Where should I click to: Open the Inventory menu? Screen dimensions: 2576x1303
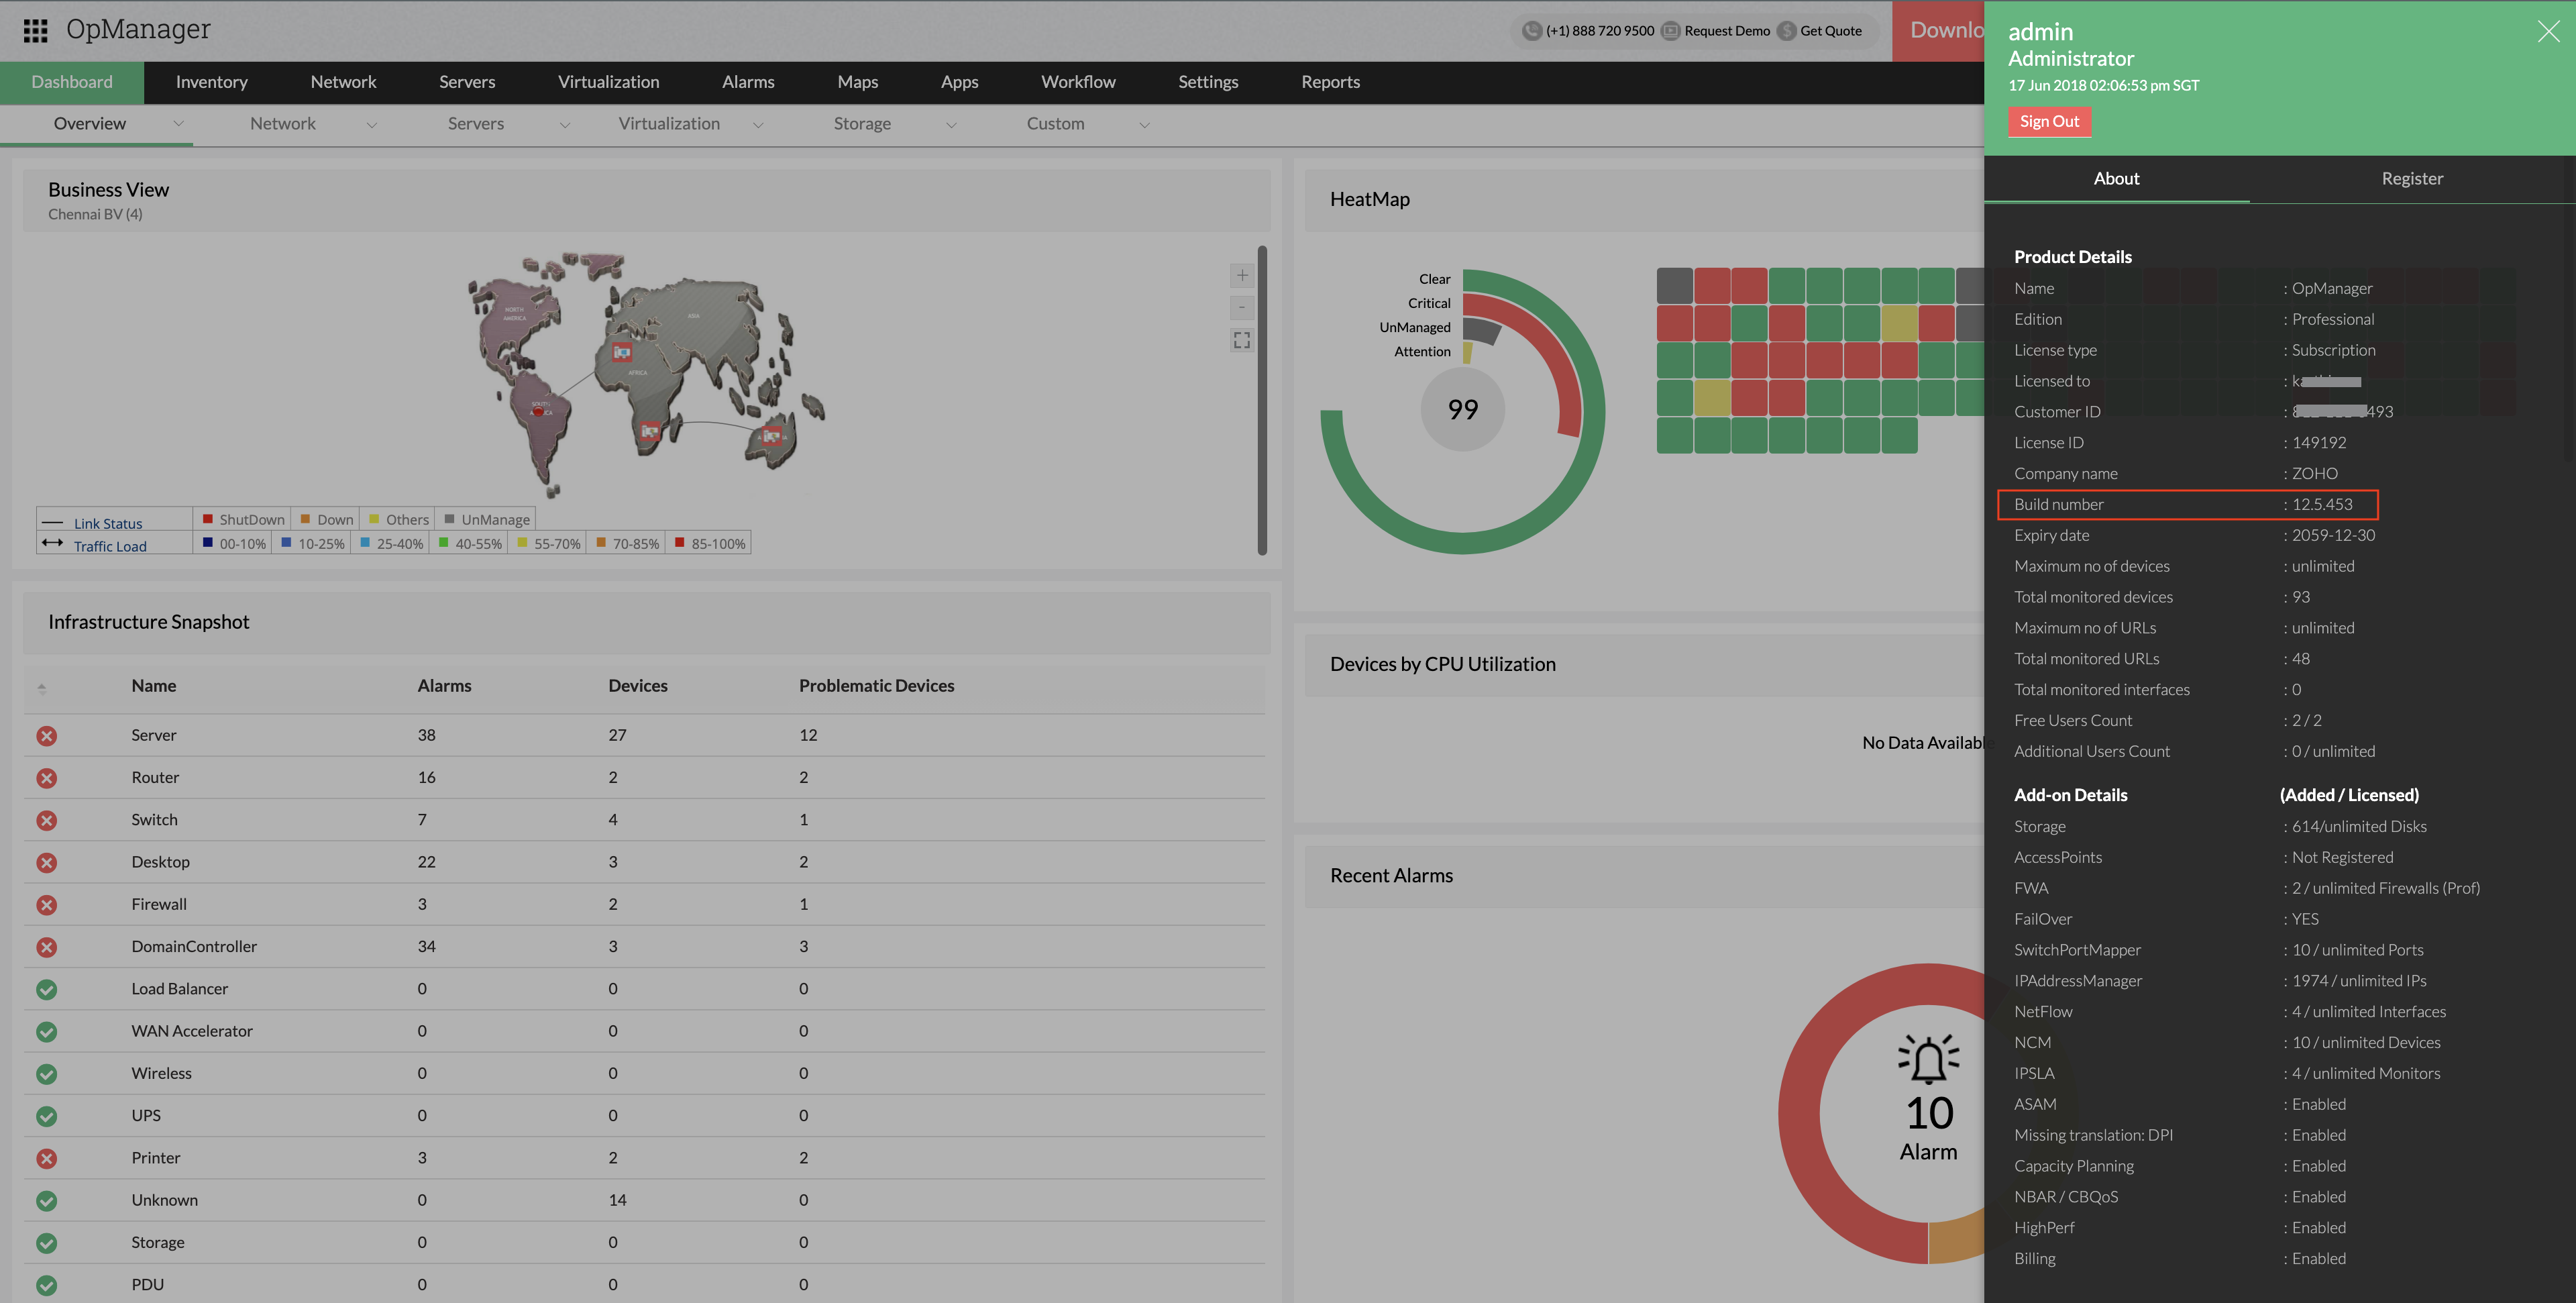pyautogui.click(x=211, y=82)
